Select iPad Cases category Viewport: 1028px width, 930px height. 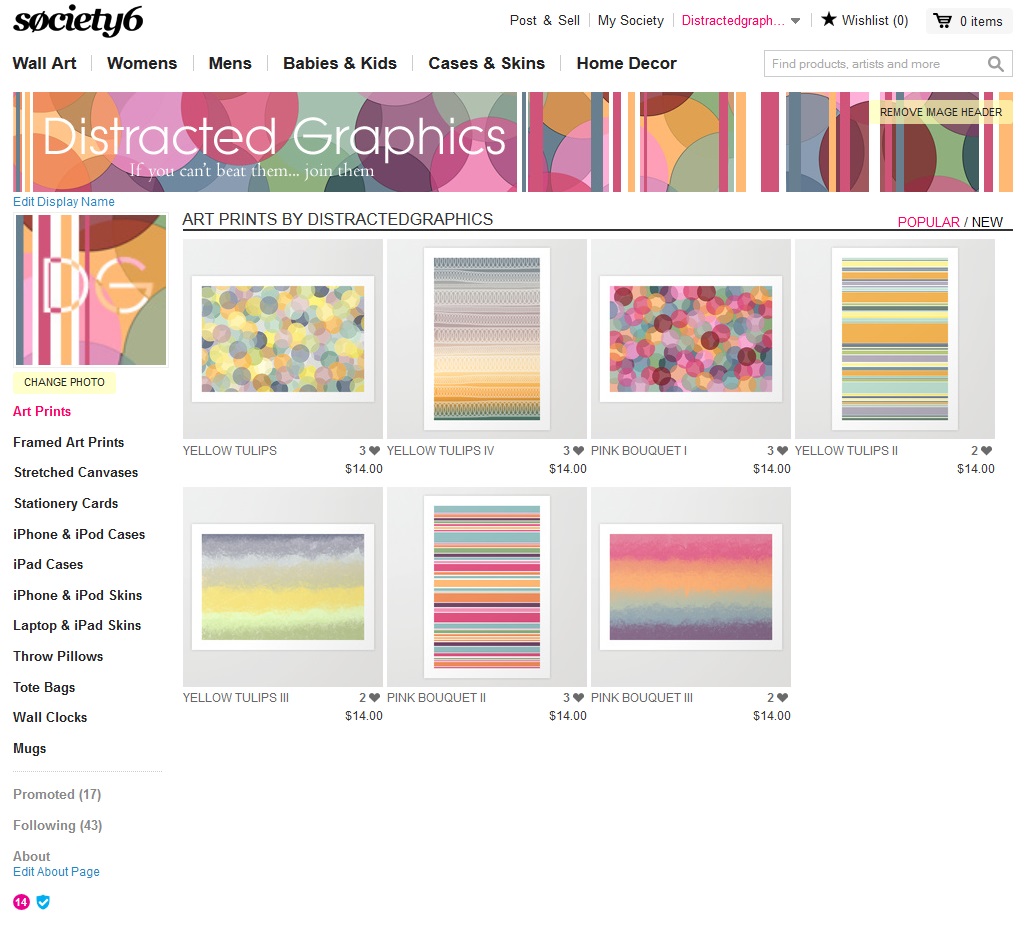coord(49,564)
